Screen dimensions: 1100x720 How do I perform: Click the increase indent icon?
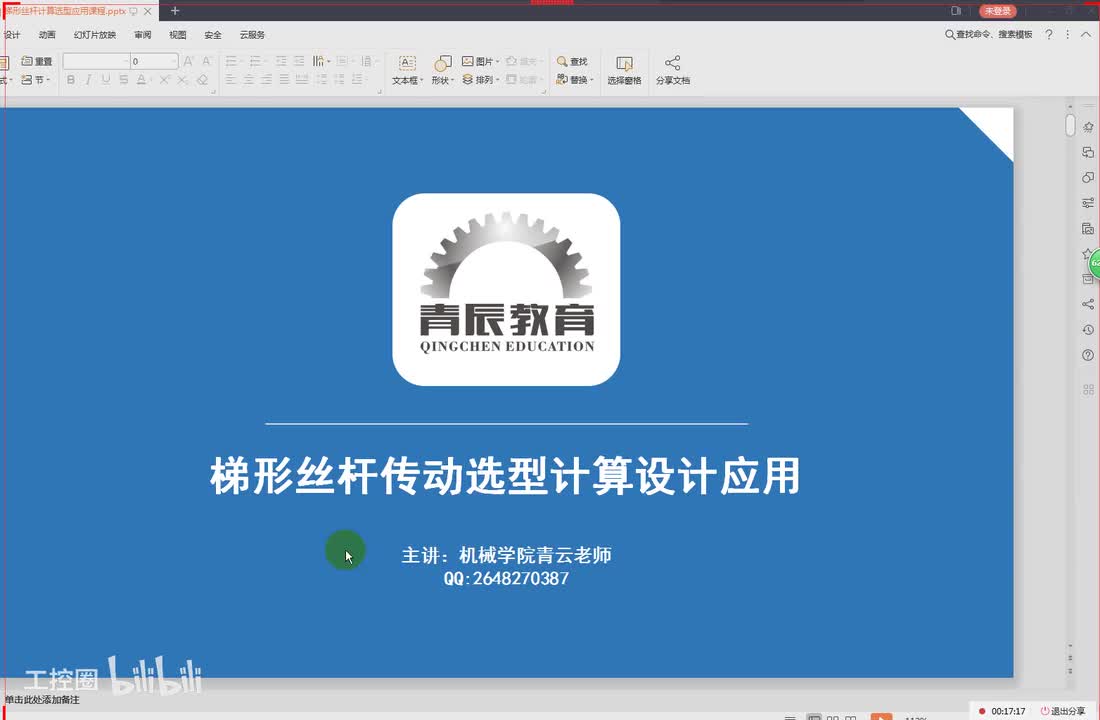(x=299, y=61)
